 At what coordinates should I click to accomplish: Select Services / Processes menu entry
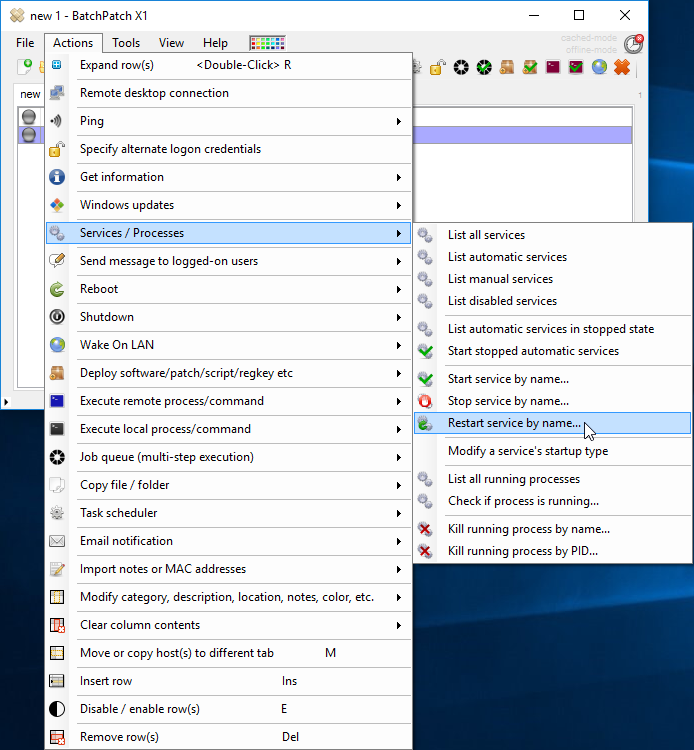click(x=229, y=233)
